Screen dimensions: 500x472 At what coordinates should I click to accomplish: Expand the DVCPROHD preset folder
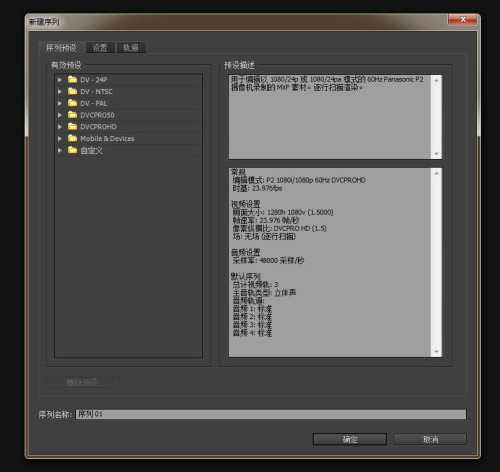coord(60,127)
